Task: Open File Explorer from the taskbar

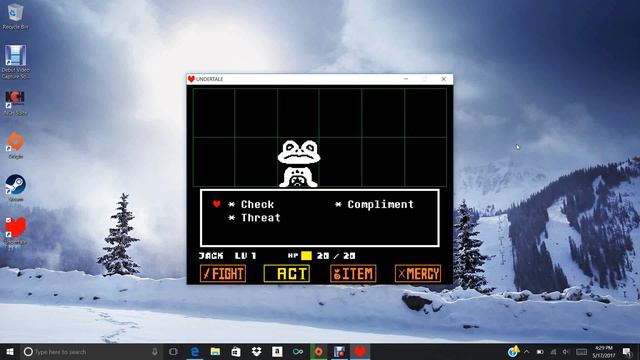Action: pos(215,351)
